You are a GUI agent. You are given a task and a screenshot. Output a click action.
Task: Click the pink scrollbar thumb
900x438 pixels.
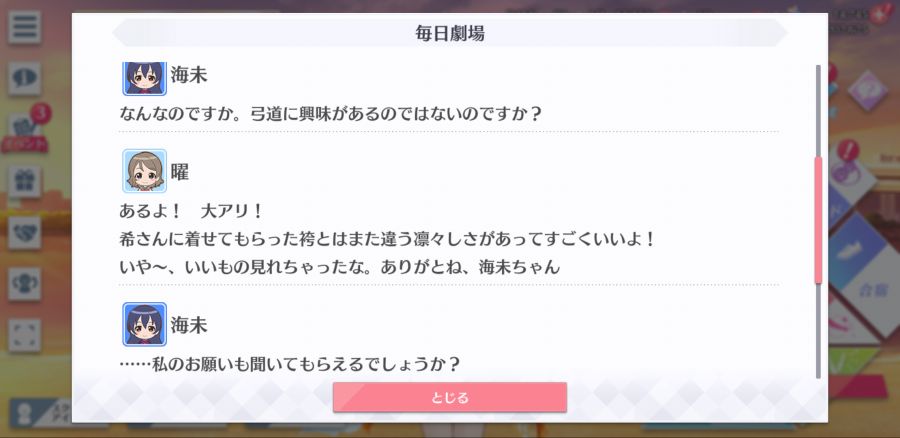click(818, 219)
